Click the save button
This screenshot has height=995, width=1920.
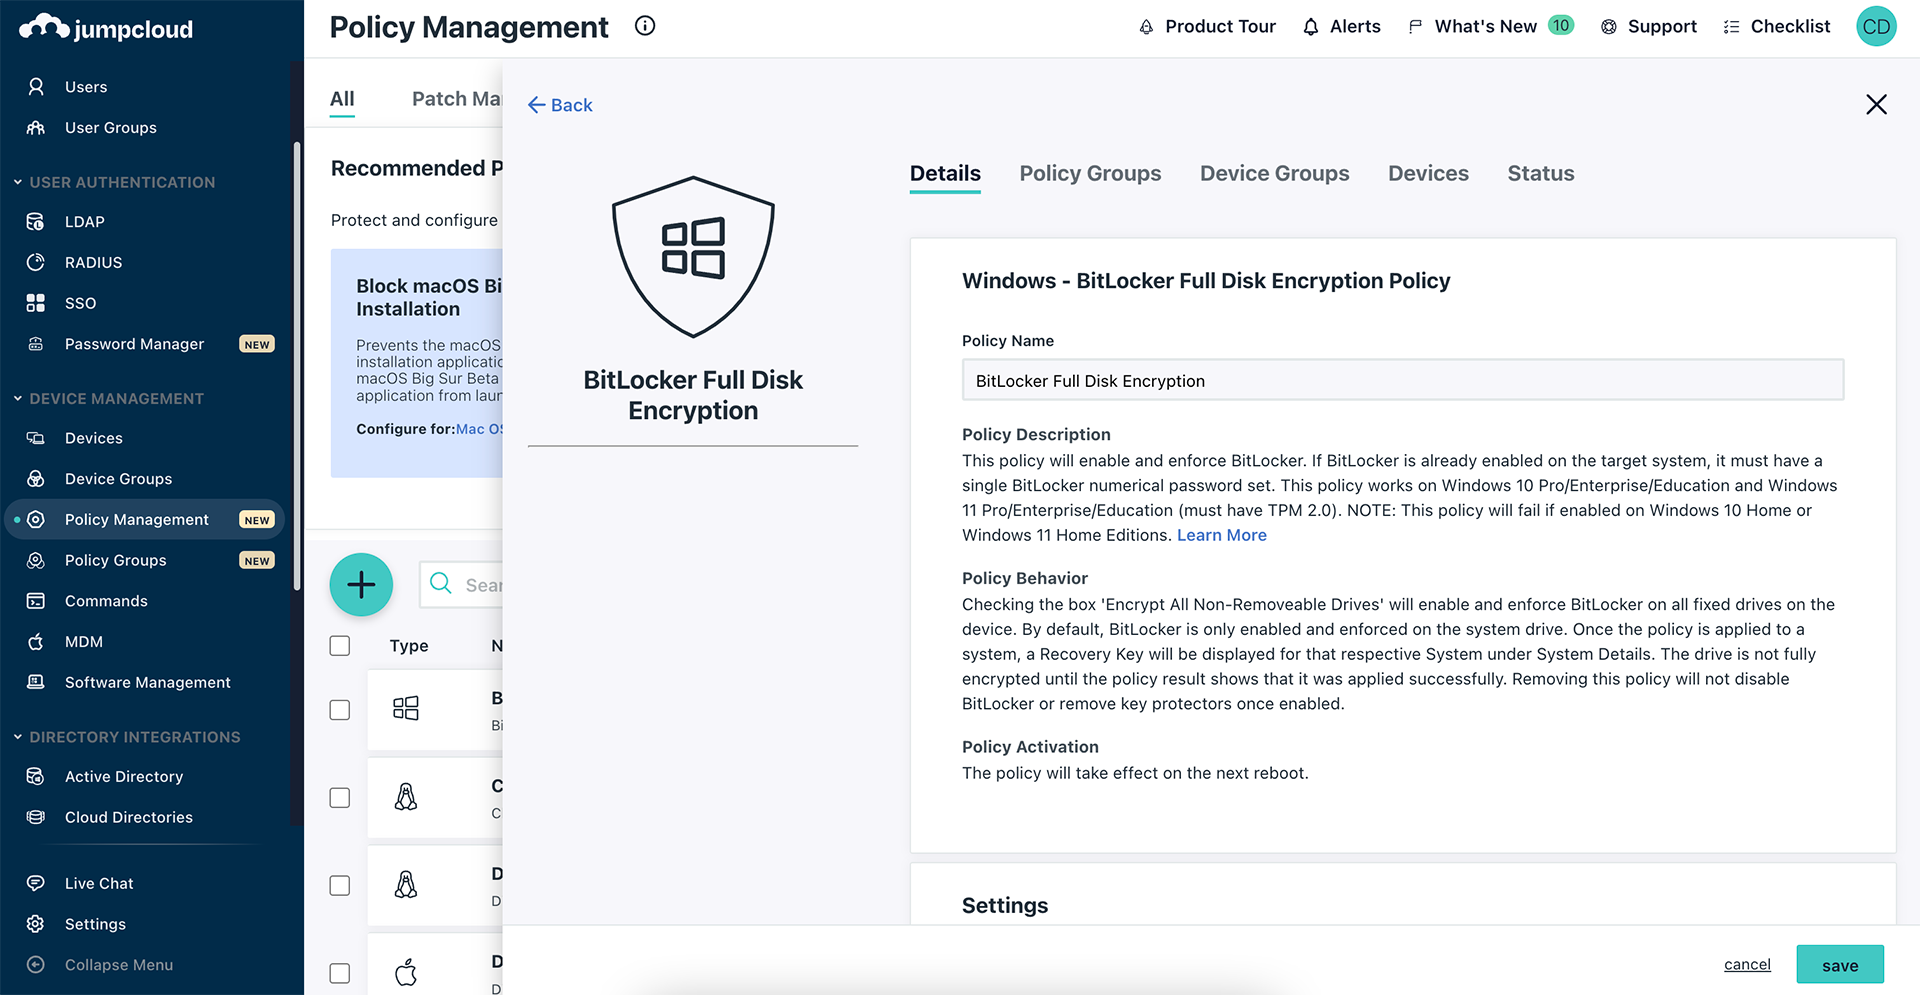coord(1839,965)
